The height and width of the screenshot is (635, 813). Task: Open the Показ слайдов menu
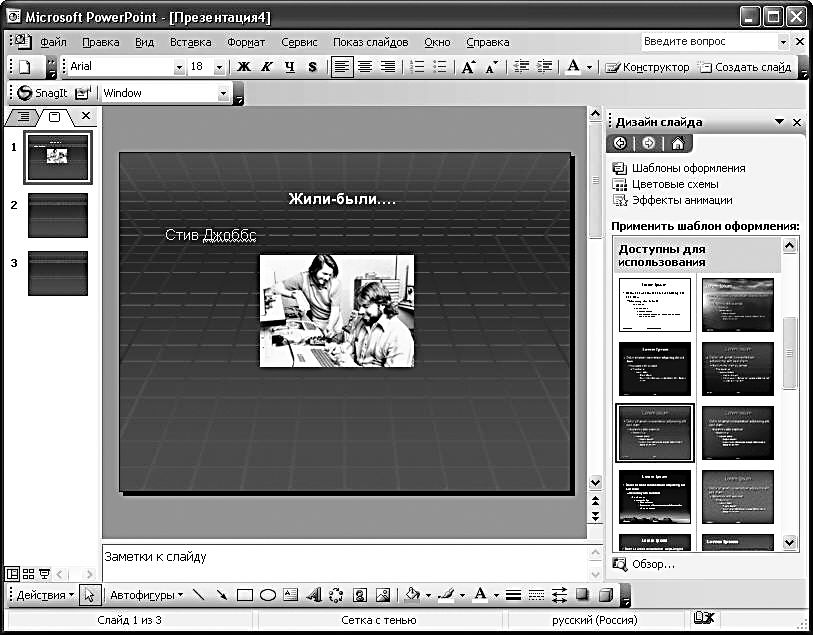pyautogui.click(x=370, y=42)
